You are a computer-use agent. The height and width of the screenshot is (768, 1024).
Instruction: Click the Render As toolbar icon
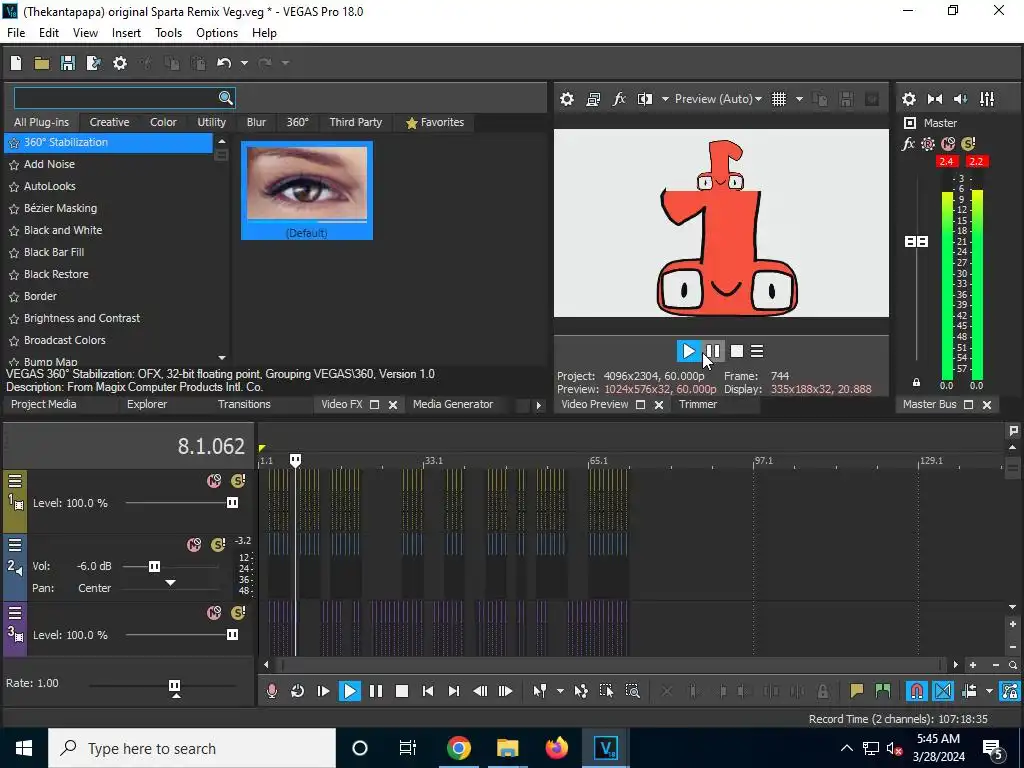tap(93, 63)
